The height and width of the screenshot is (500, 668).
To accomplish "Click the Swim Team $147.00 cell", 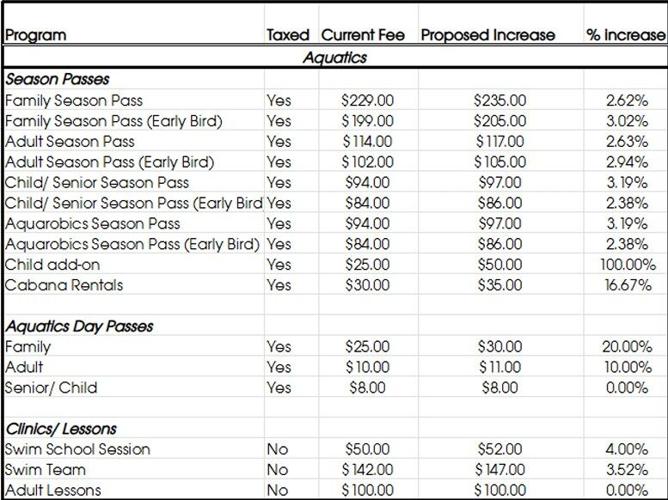I will point(498,469).
